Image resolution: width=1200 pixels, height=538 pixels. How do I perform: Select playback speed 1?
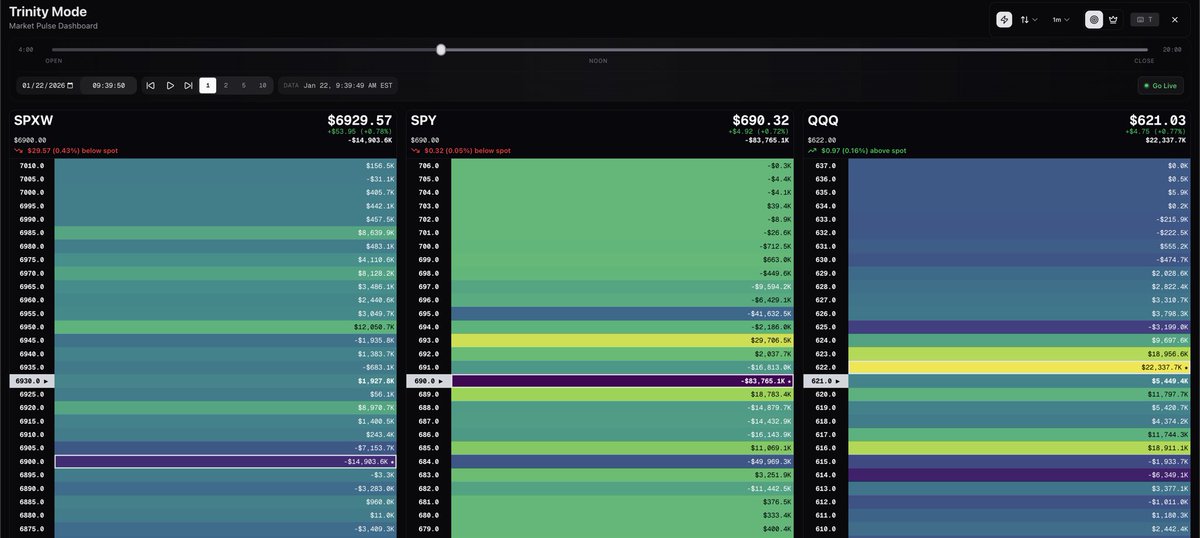208,86
